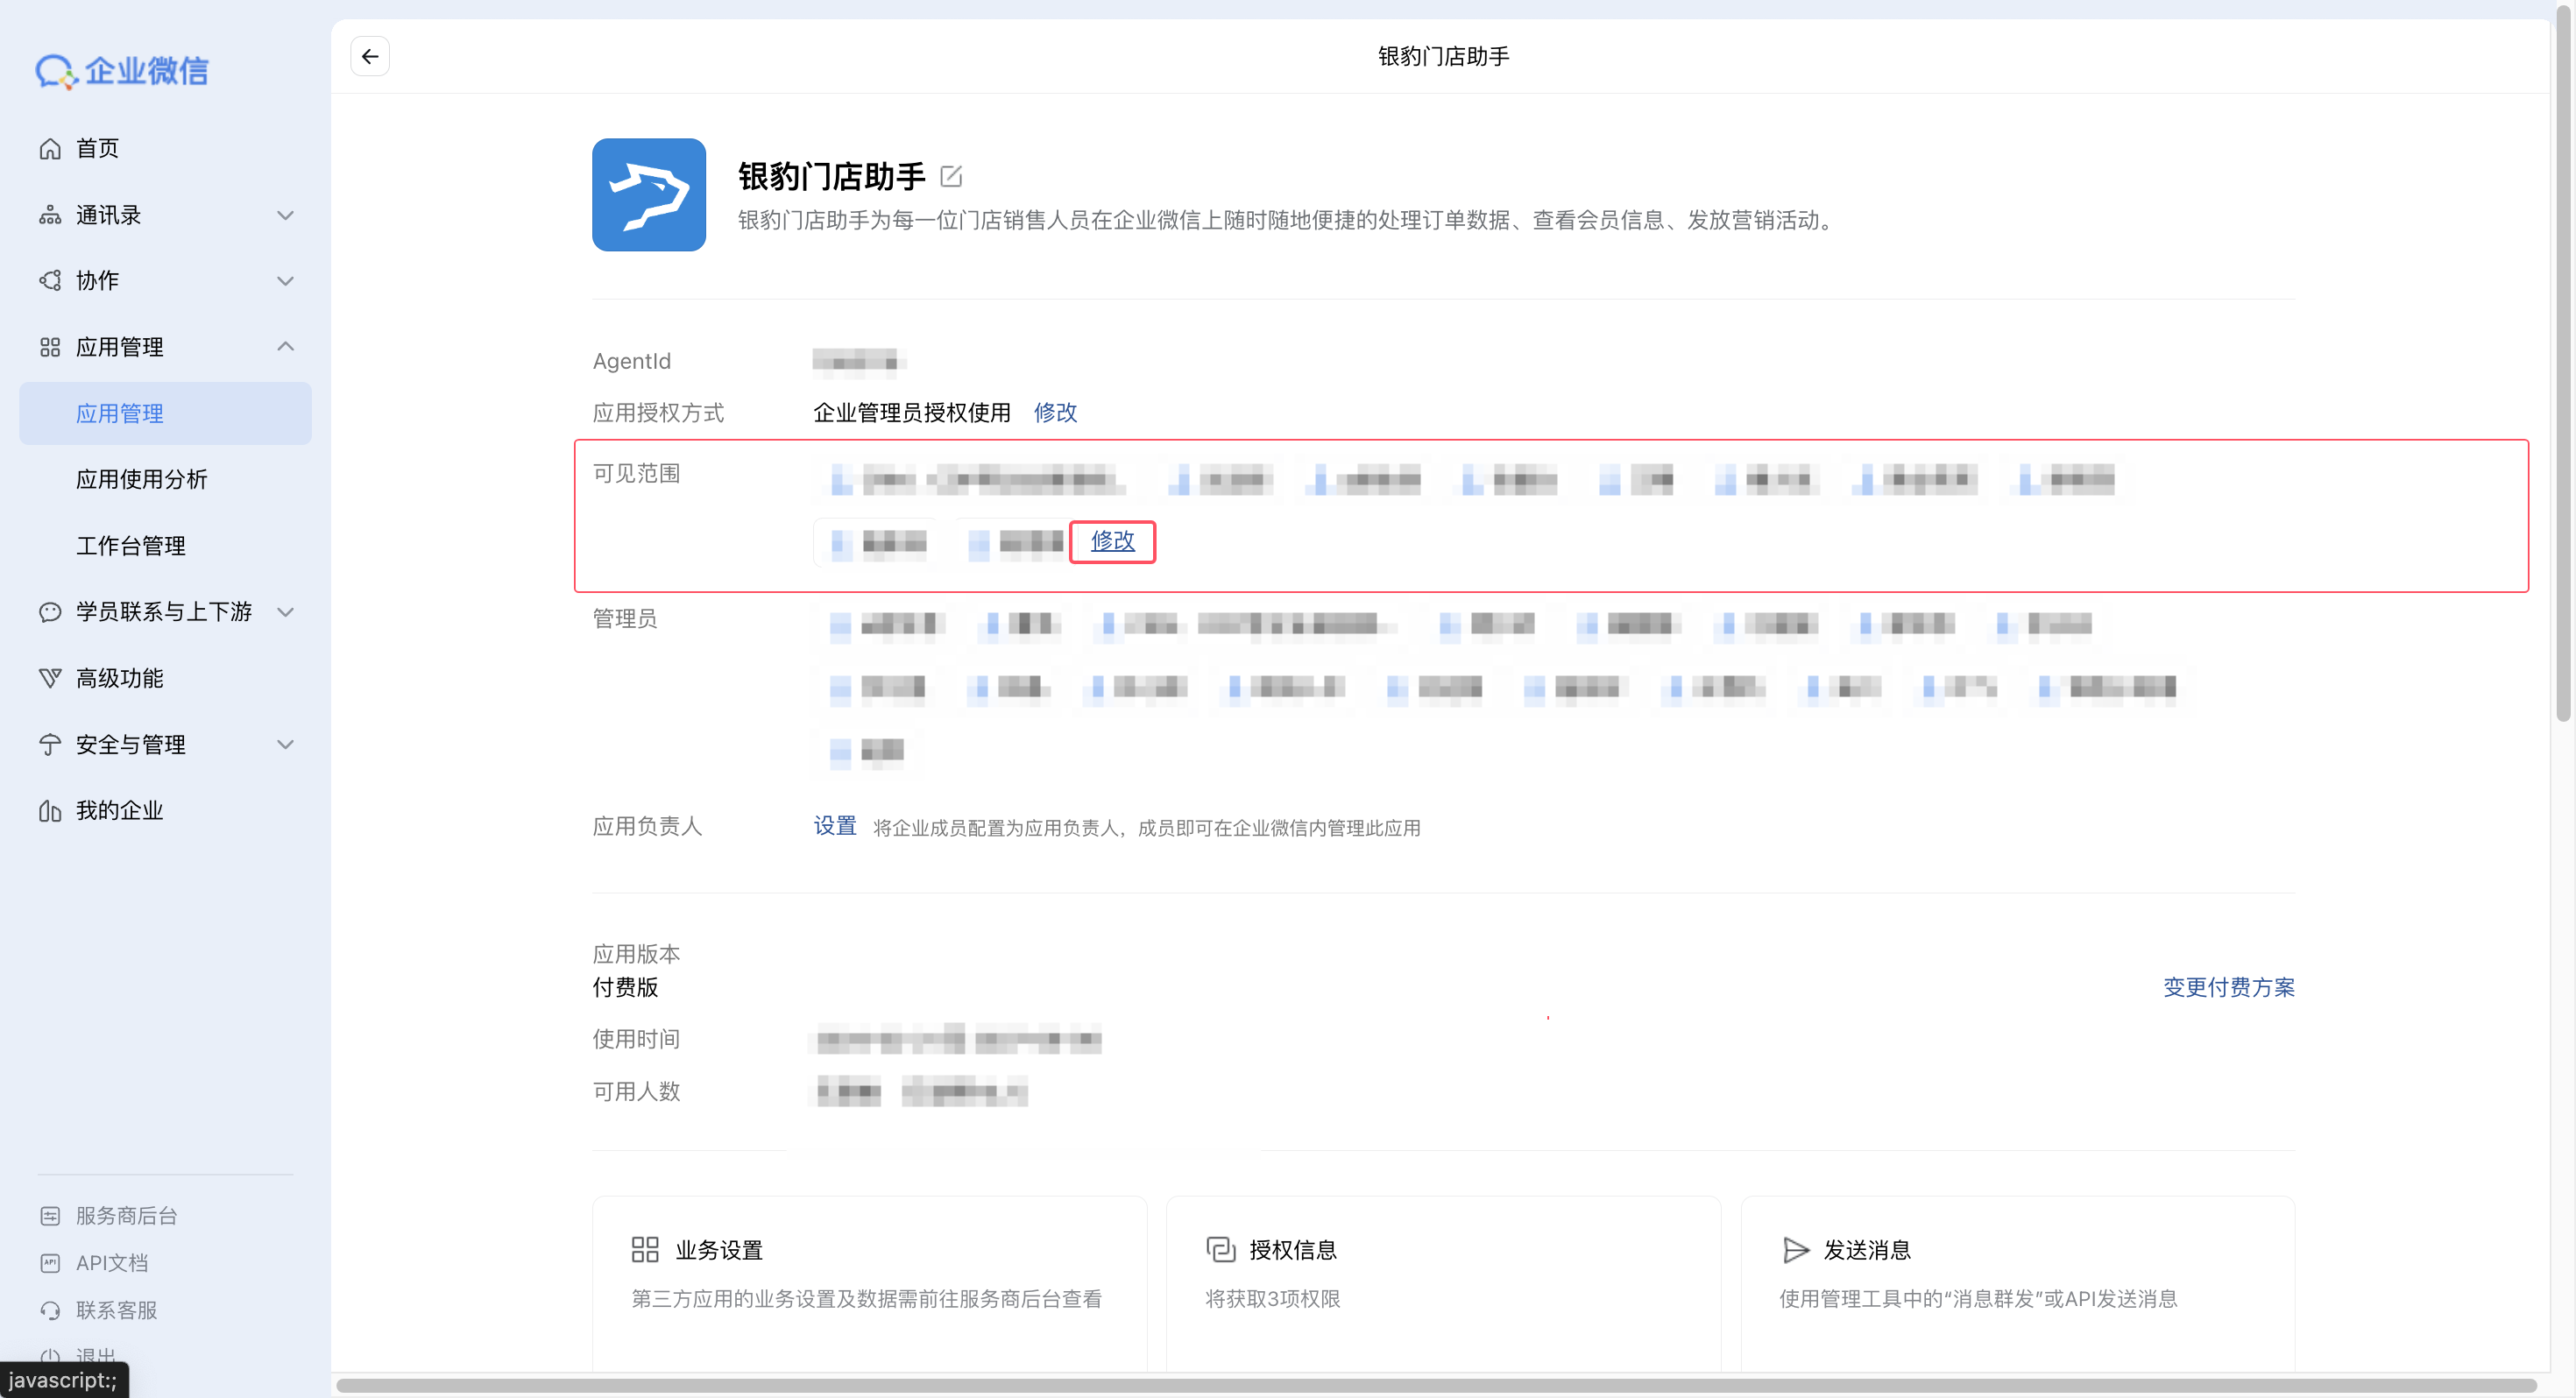
Task: Click the 学员联系与上下游 chat icon
Action: click(50, 612)
